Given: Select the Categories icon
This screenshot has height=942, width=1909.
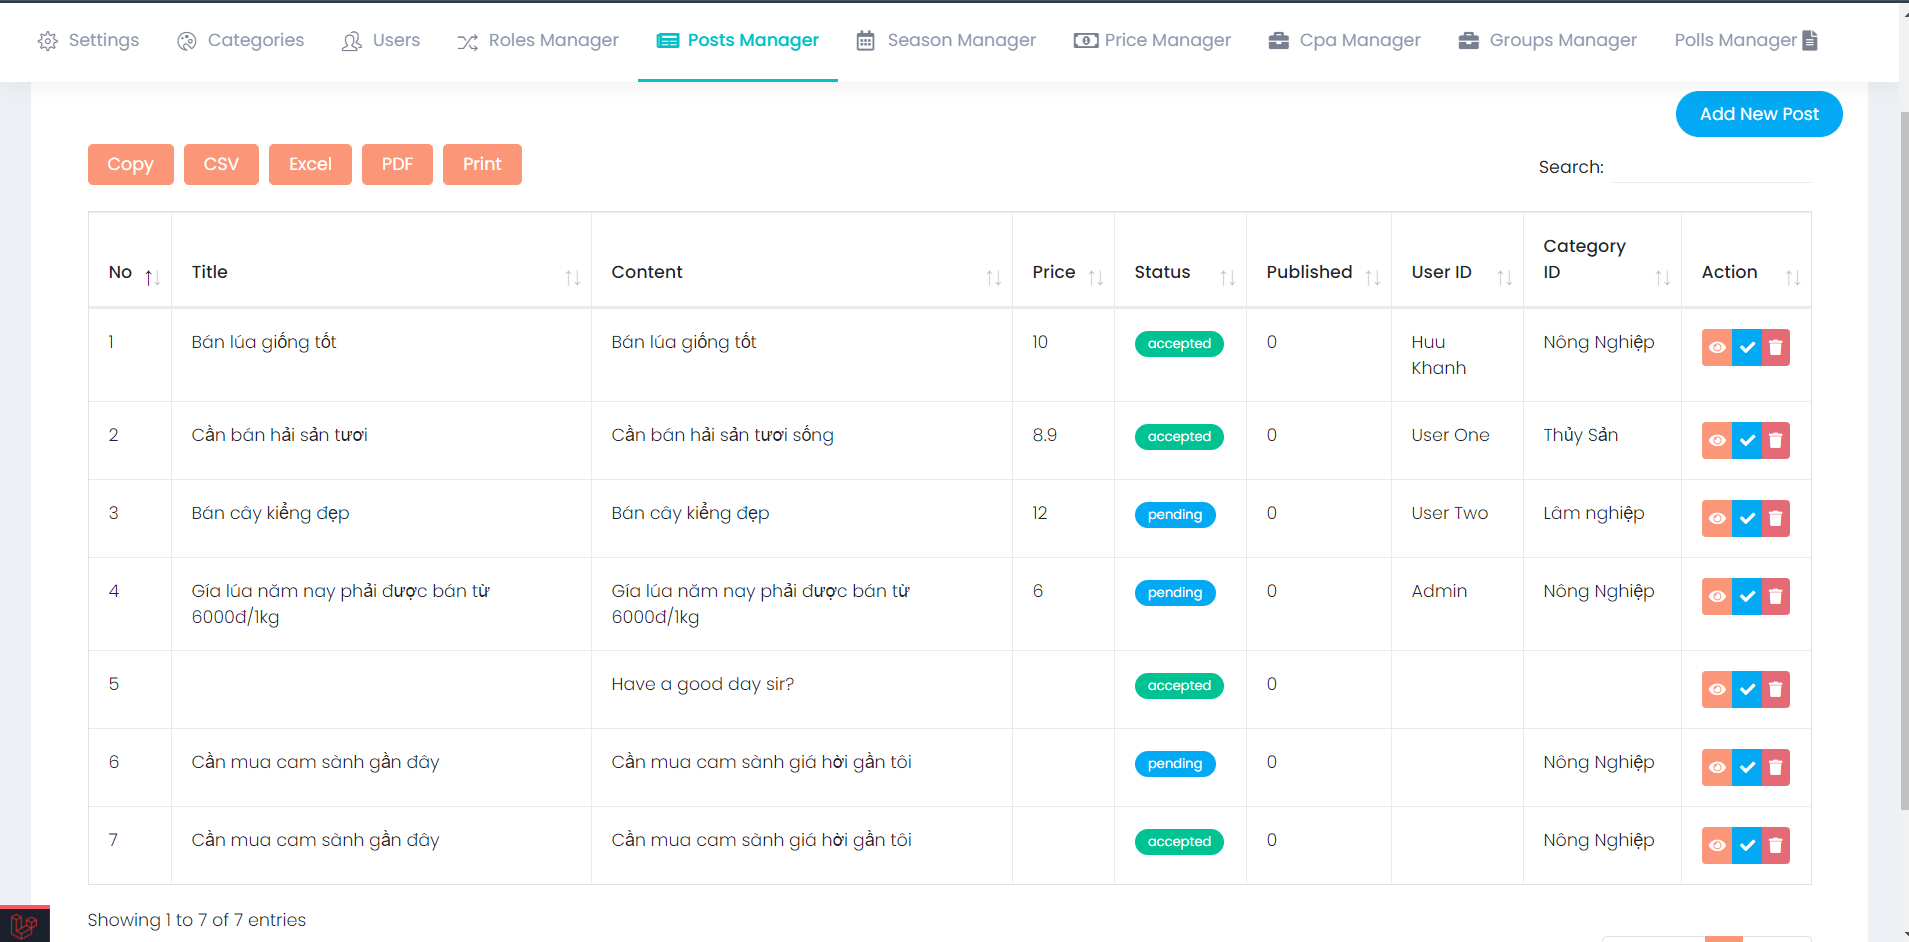Looking at the screenshot, I should (x=185, y=40).
